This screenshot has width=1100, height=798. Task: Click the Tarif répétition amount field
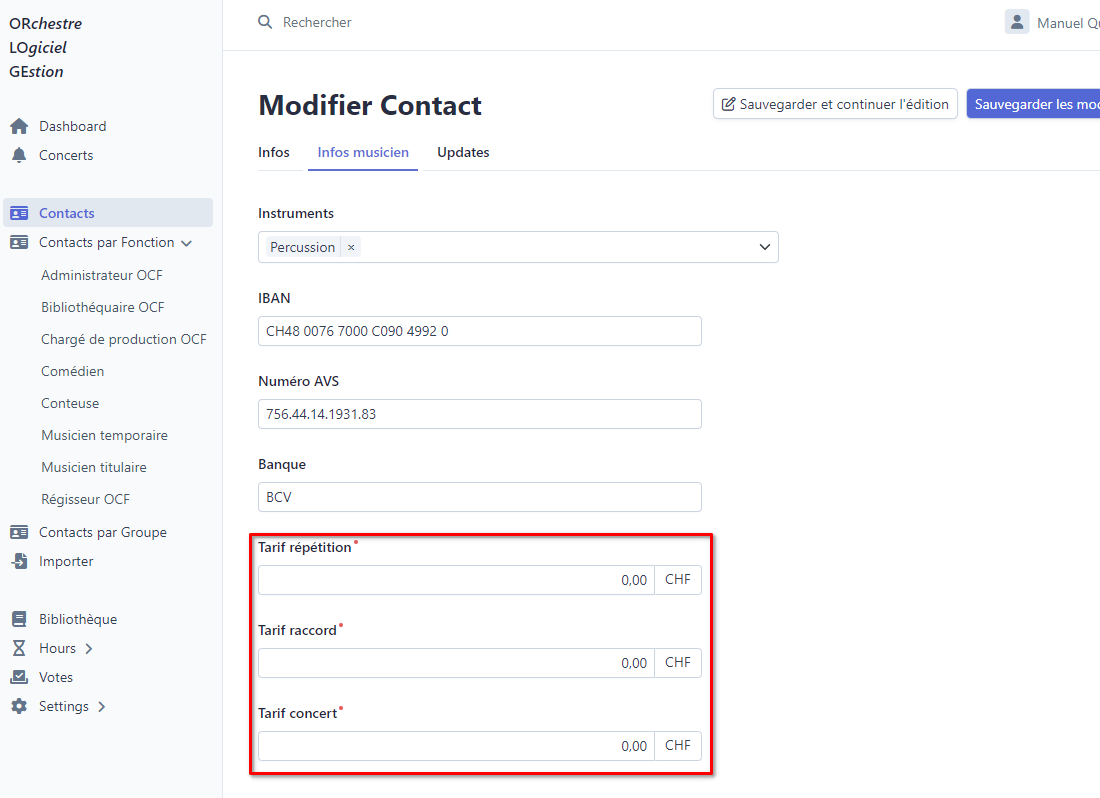coord(456,580)
